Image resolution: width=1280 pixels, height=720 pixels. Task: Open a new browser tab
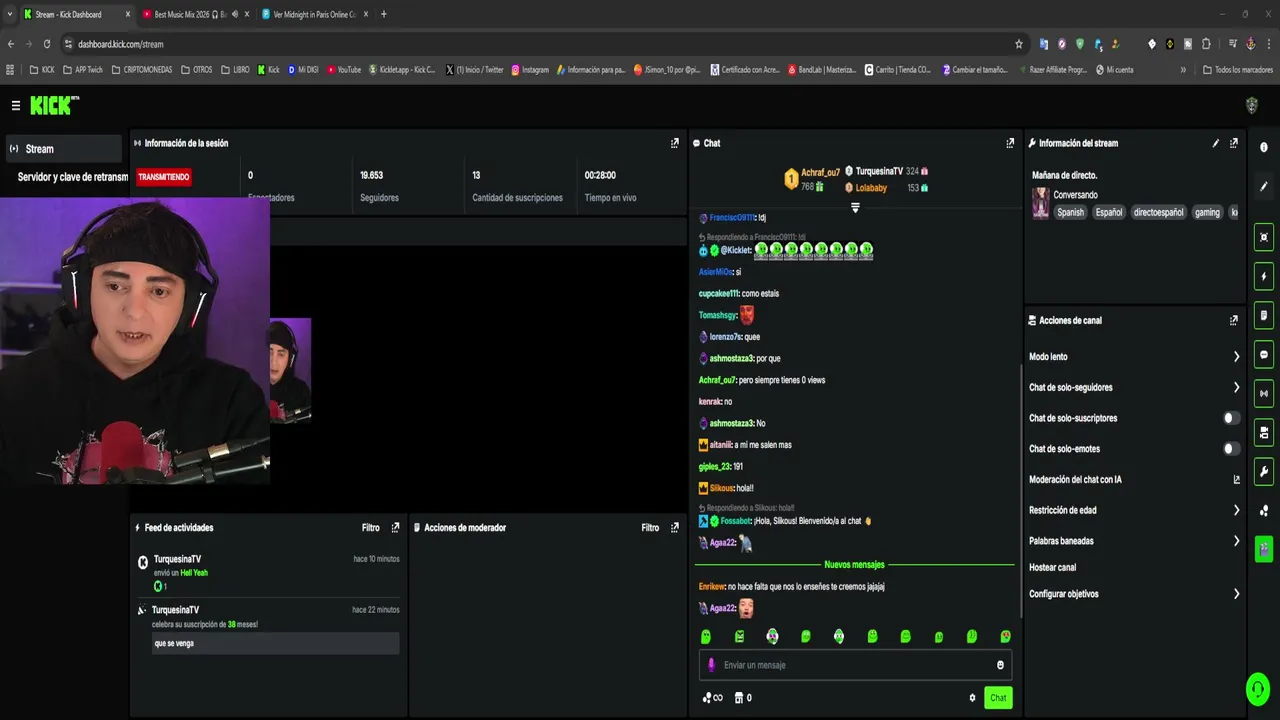(384, 14)
